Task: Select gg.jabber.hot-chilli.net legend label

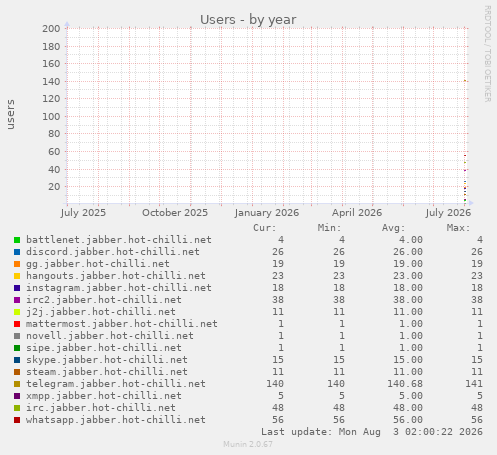Action: pyautogui.click(x=98, y=264)
